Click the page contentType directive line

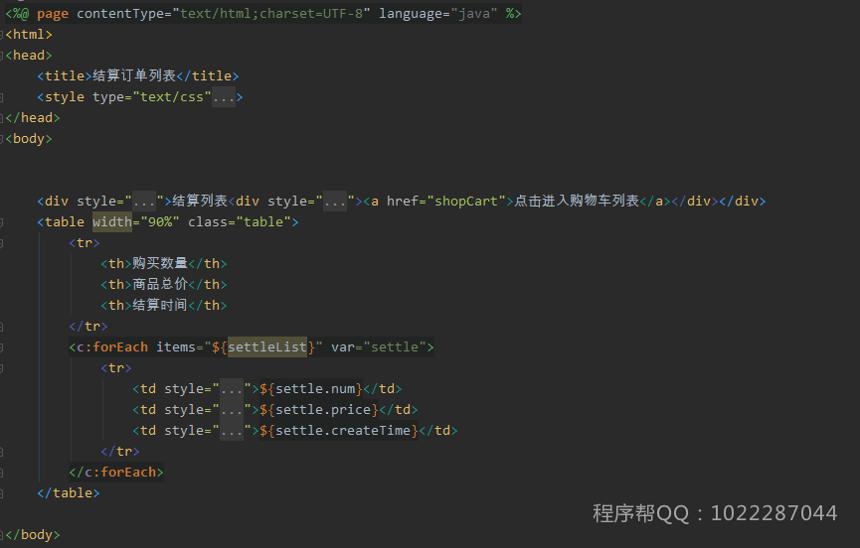pyautogui.click(x=263, y=14)
